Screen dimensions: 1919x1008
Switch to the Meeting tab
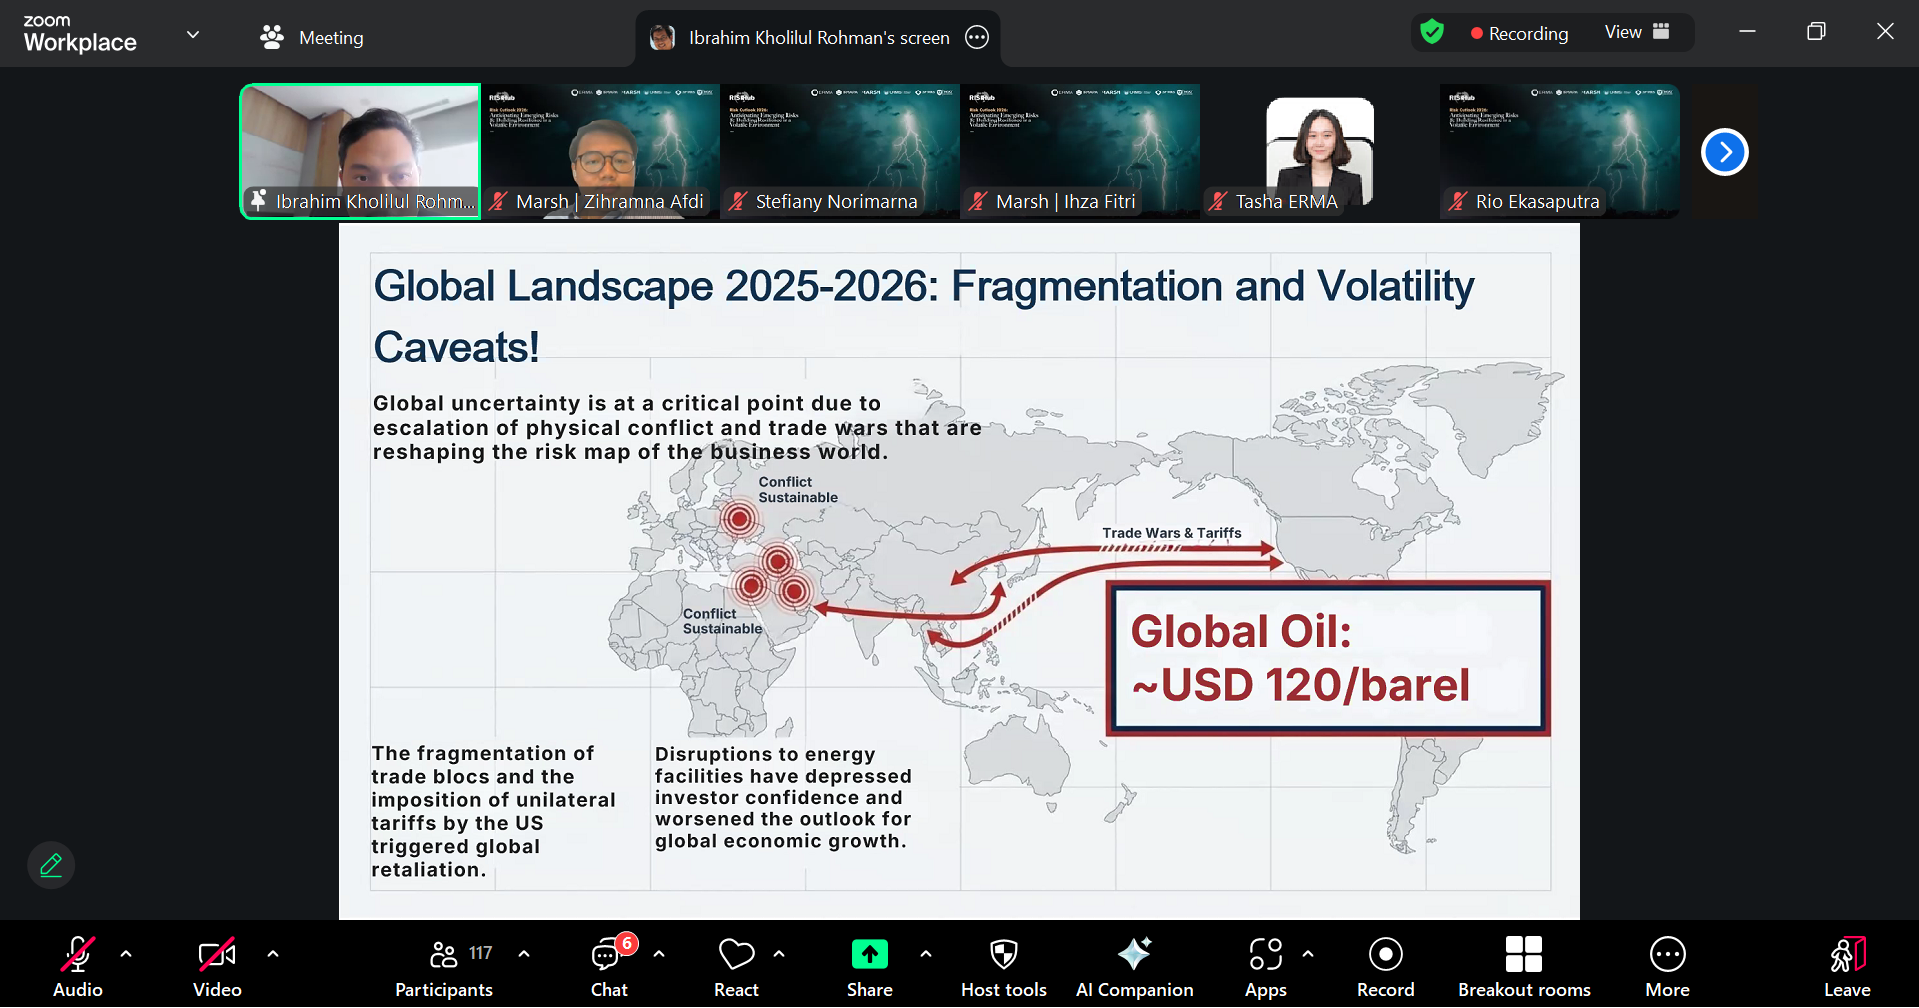312,37
